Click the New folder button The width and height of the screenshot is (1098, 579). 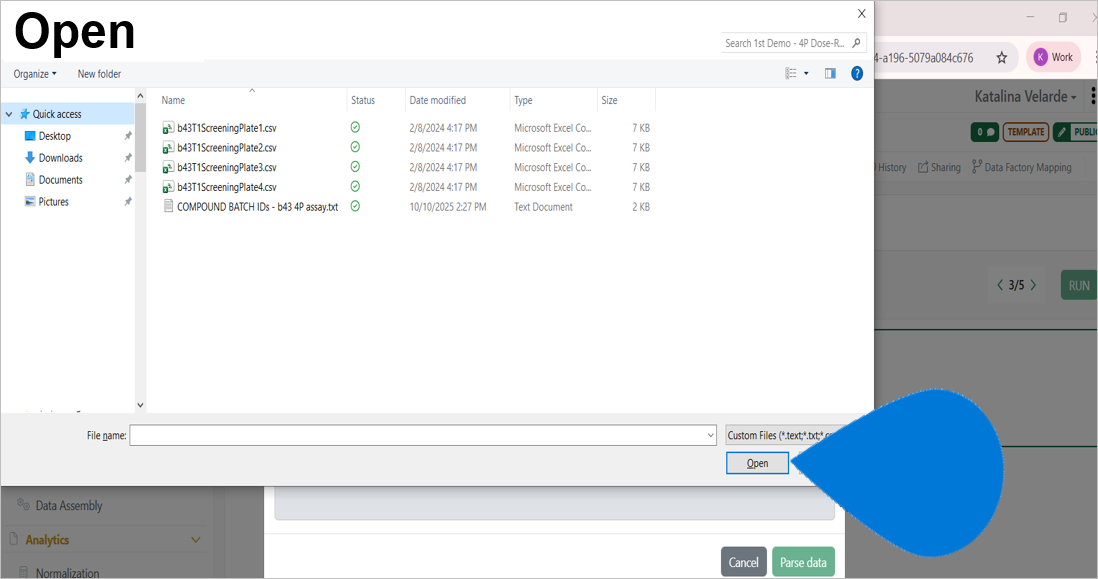(99, 74)
